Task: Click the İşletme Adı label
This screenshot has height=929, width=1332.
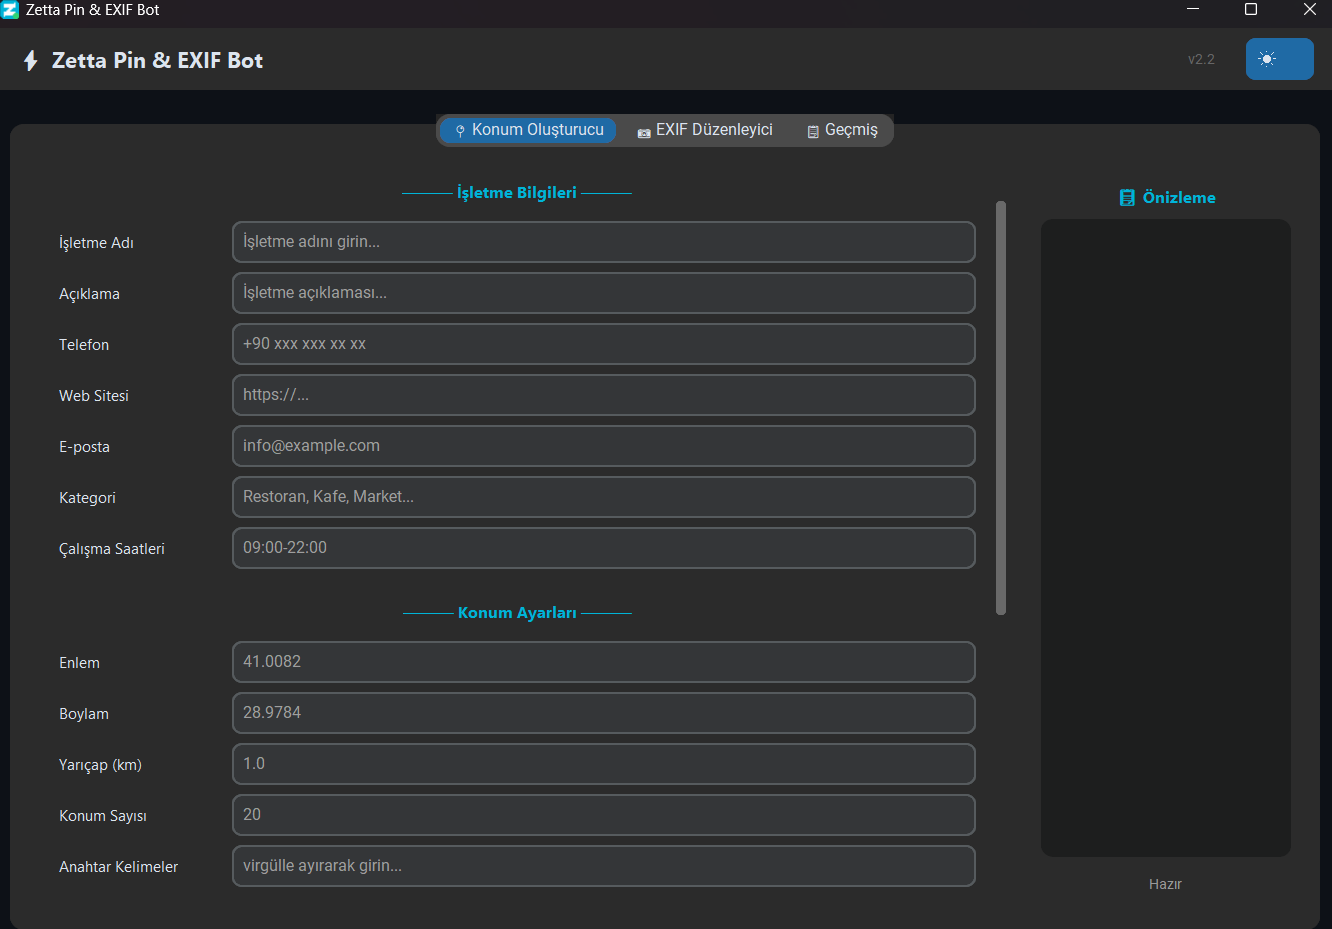Action: coord(96,243)
